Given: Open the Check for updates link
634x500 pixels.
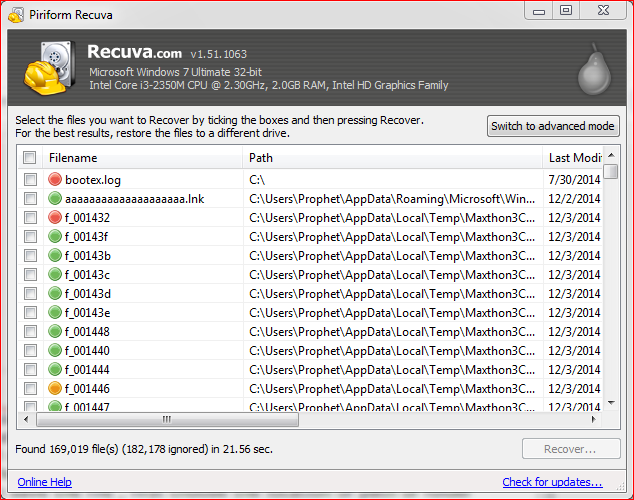Looking at the screenshot, I should [x=552, y=482].
